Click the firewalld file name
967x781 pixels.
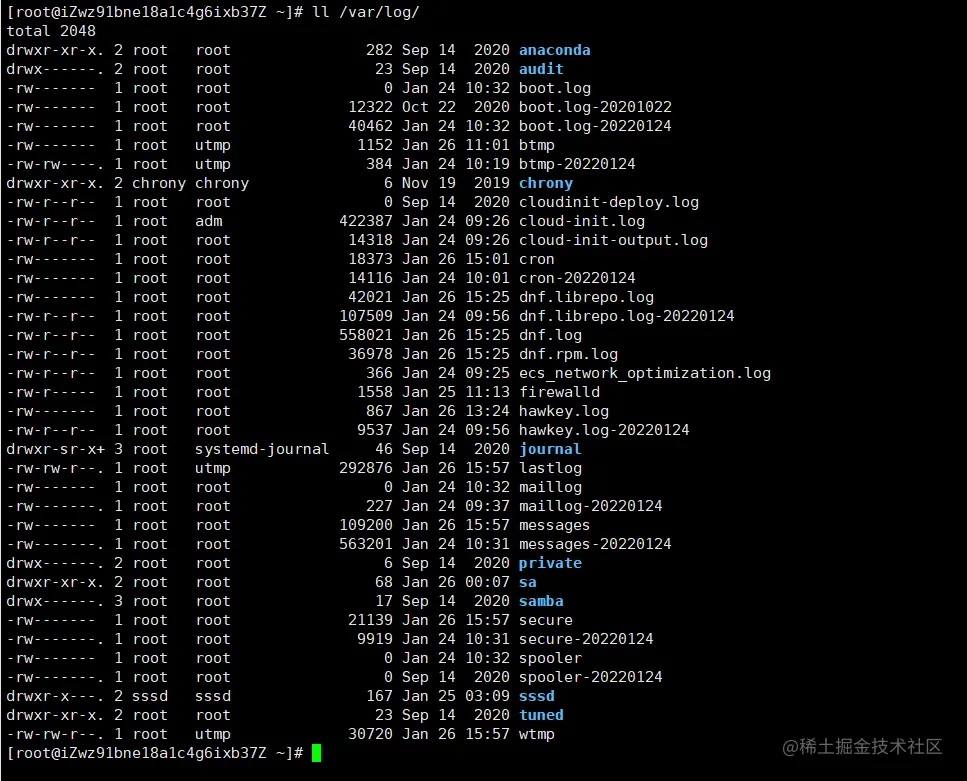tap(559, 392)
